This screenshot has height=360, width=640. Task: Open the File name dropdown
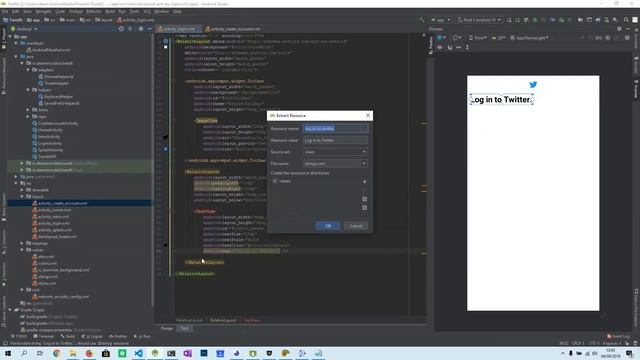pyautogui.click(x=335, y=164)
